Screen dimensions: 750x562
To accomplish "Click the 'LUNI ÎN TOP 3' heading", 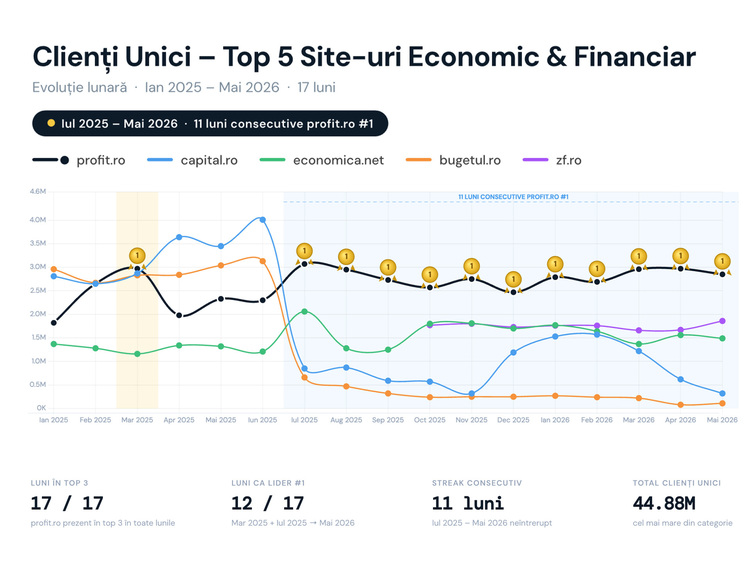I will 59,483.
